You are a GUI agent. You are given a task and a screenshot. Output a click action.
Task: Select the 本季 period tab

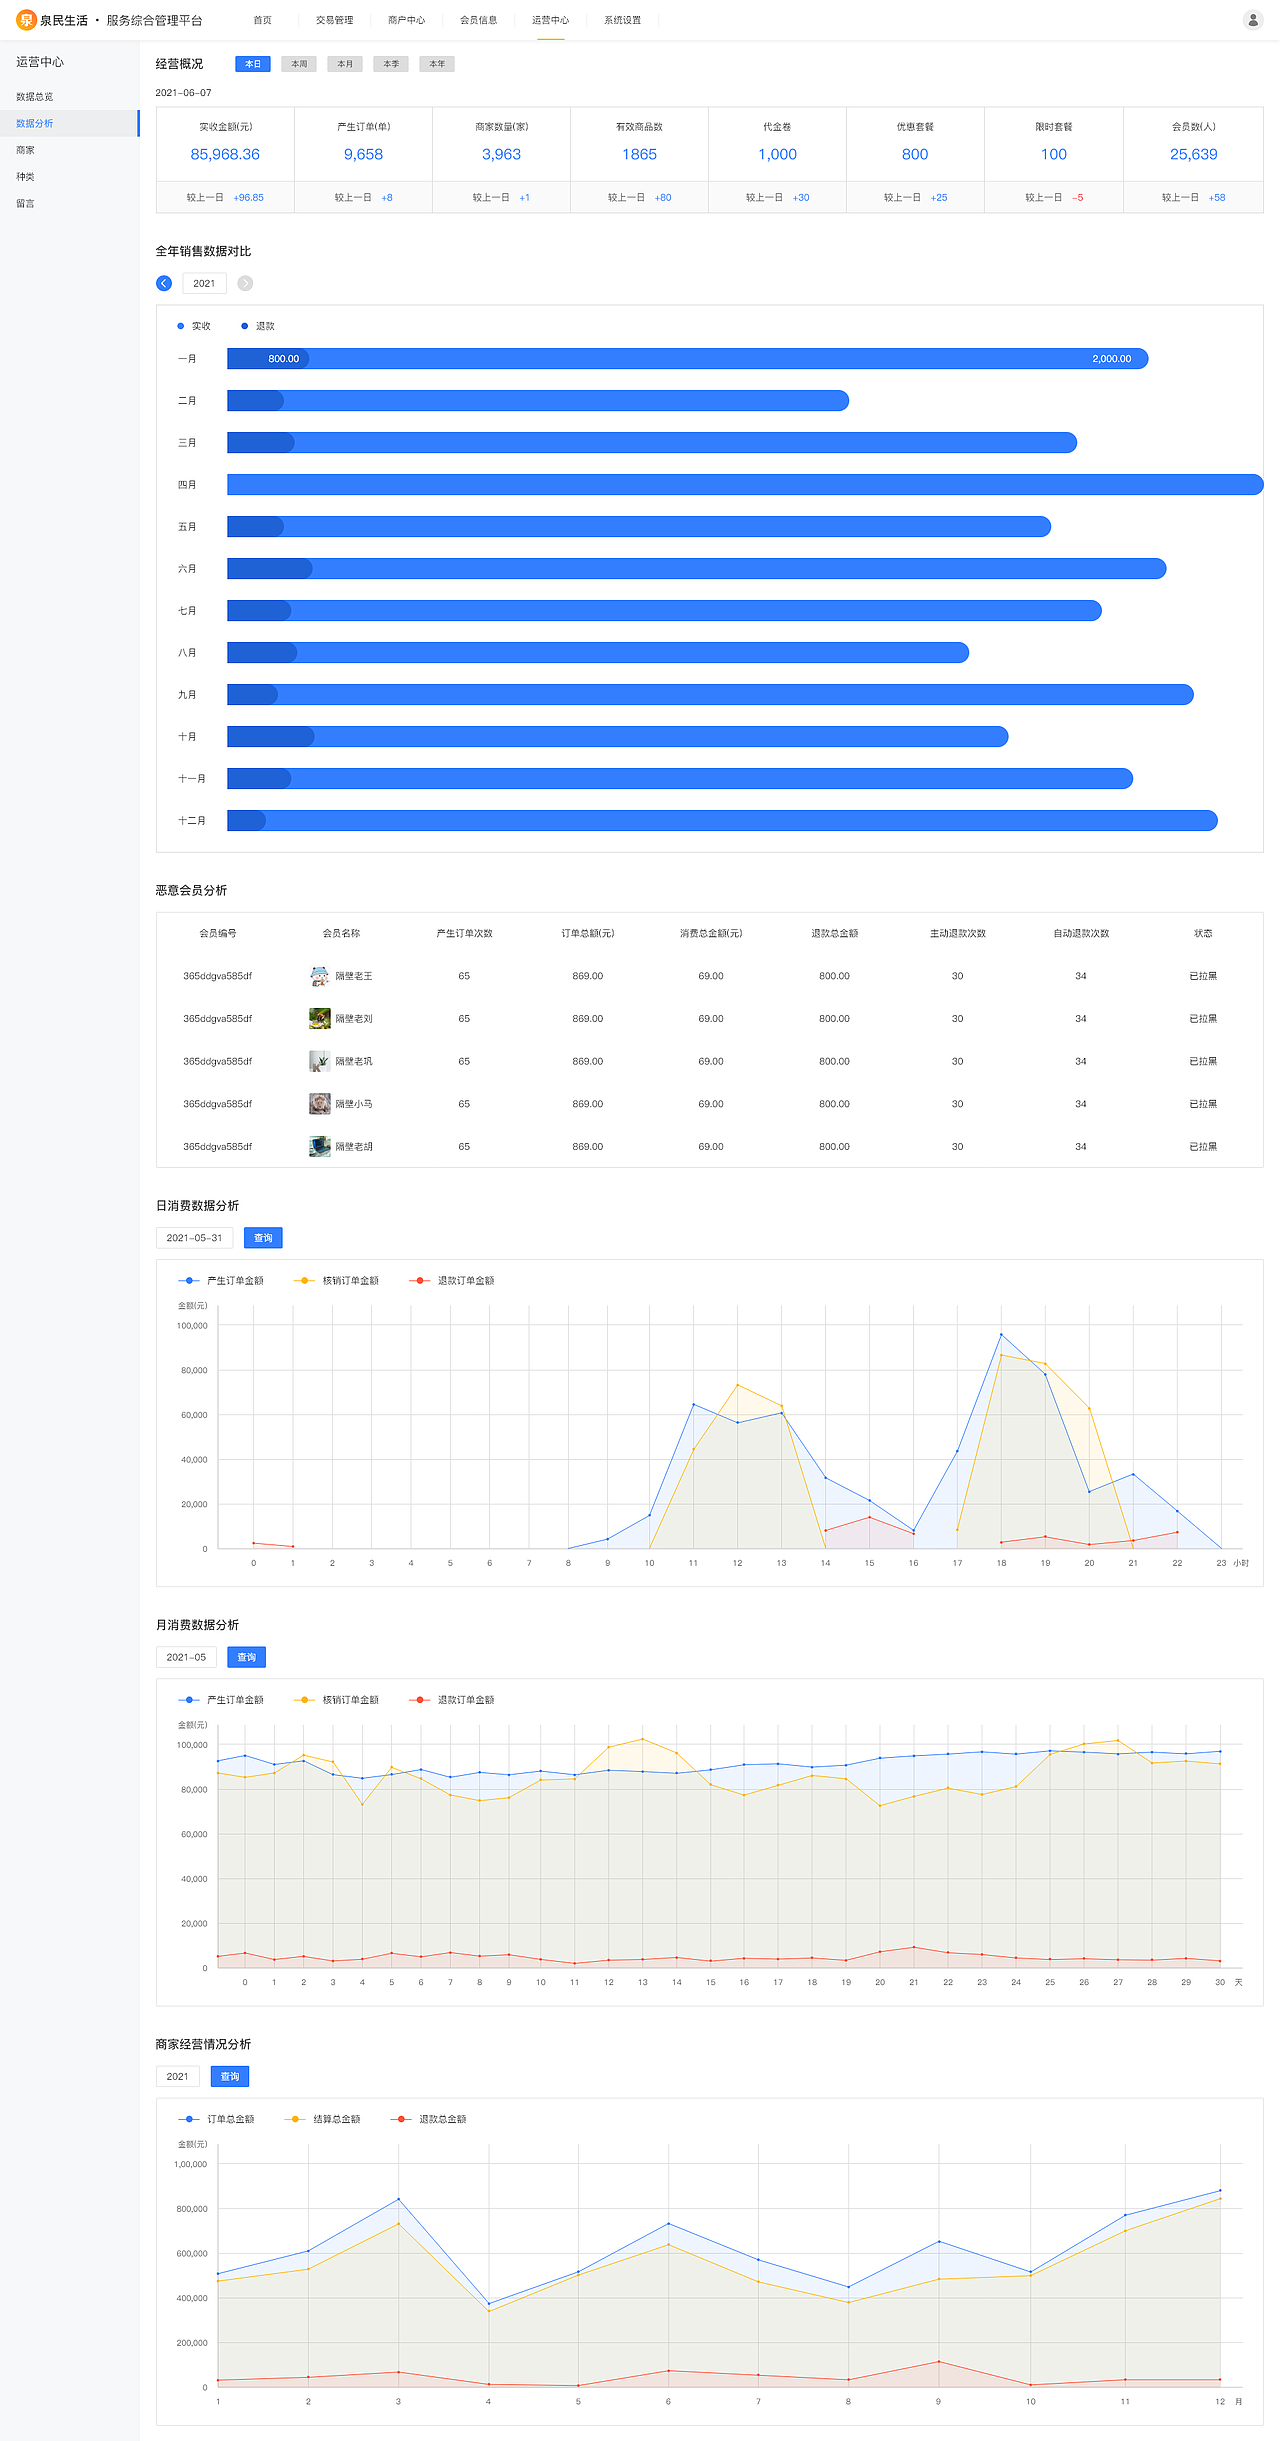391,64
